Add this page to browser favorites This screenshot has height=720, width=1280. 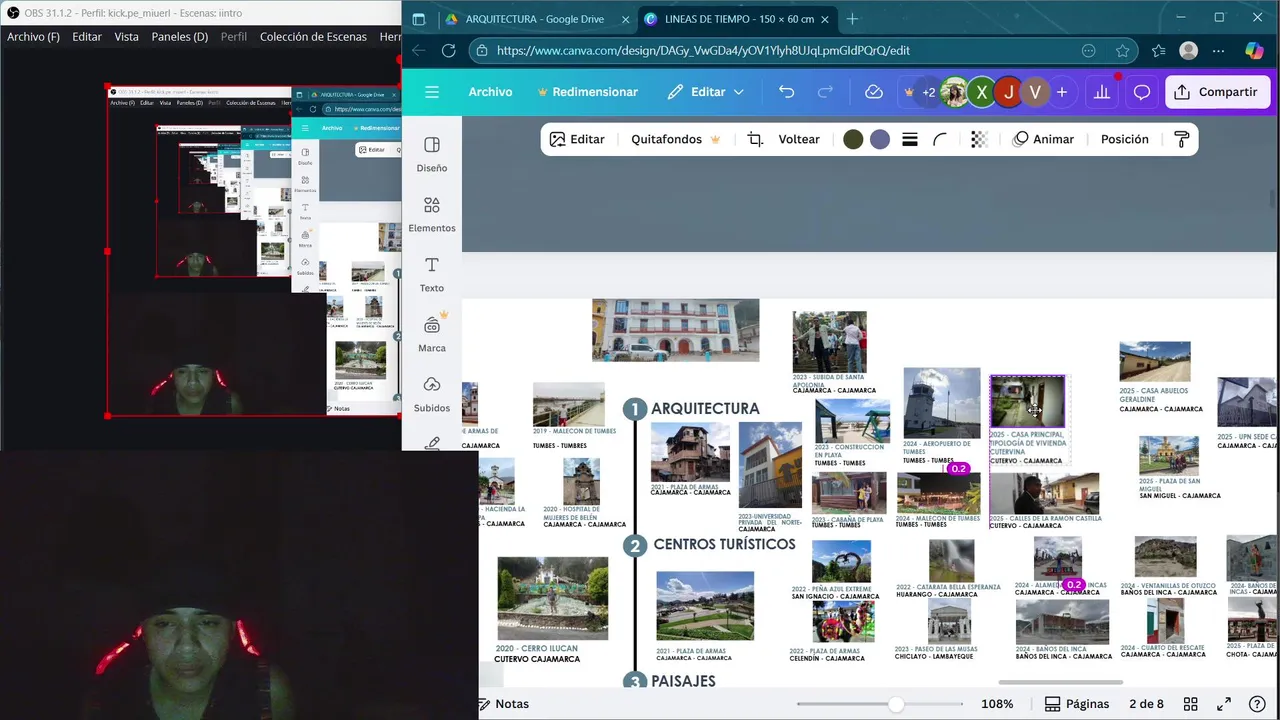[x=1123, y=51]
